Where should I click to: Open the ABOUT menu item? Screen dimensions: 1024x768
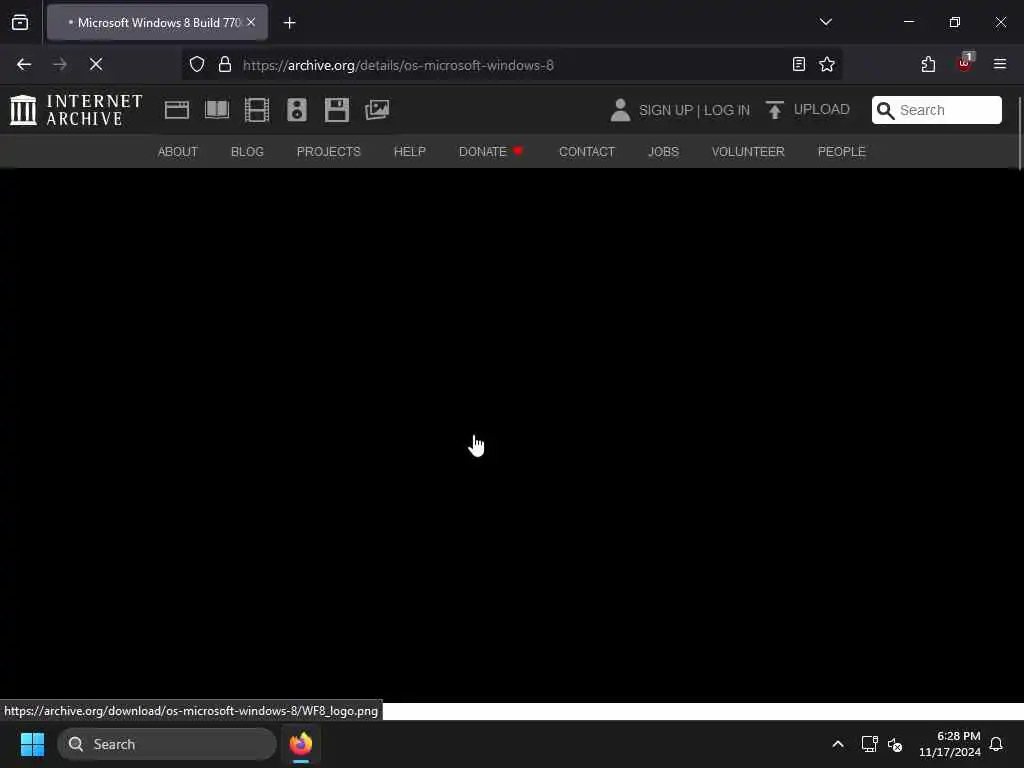178,152
